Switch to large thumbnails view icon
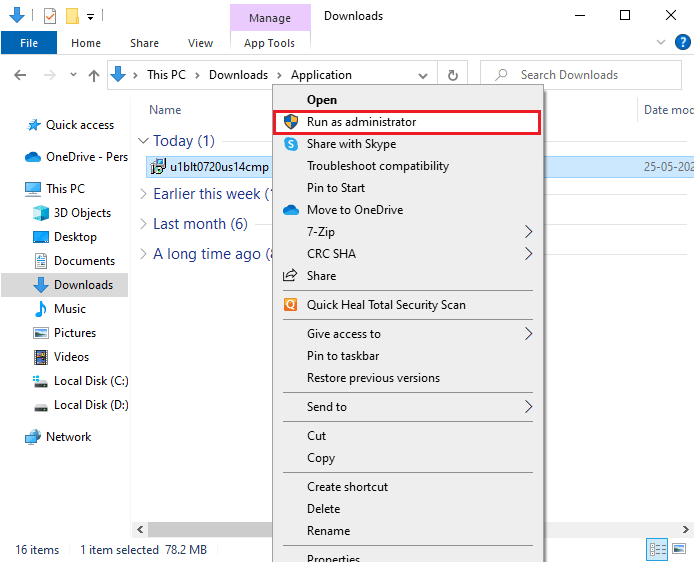The image size is (695, 562). point(679,550)
